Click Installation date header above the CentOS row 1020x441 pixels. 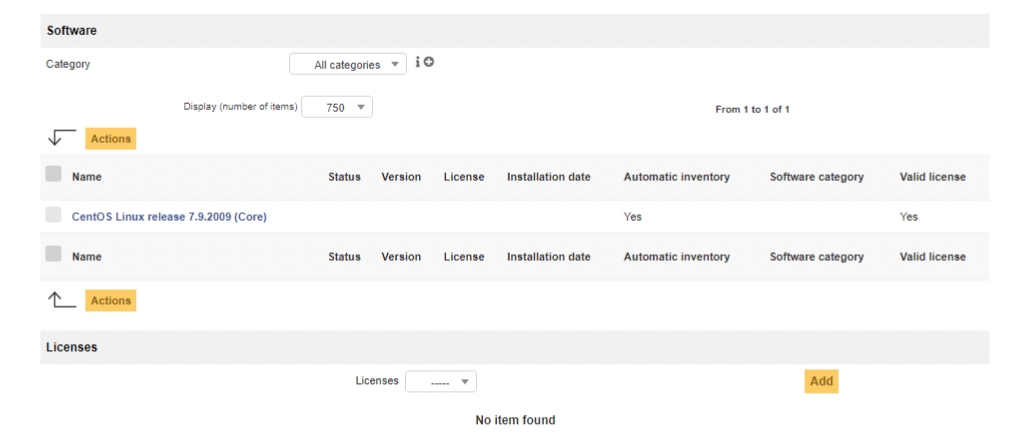(549, 177)
